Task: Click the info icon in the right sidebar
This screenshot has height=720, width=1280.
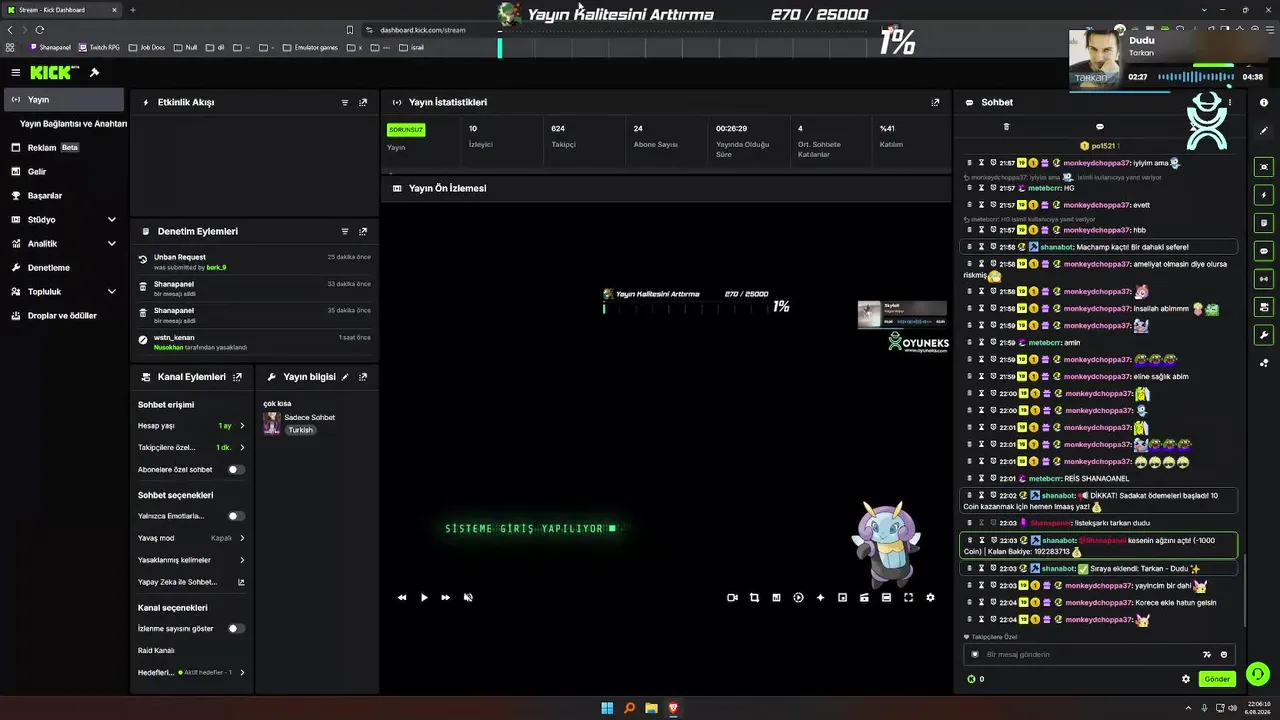Action: point(1264,103)
